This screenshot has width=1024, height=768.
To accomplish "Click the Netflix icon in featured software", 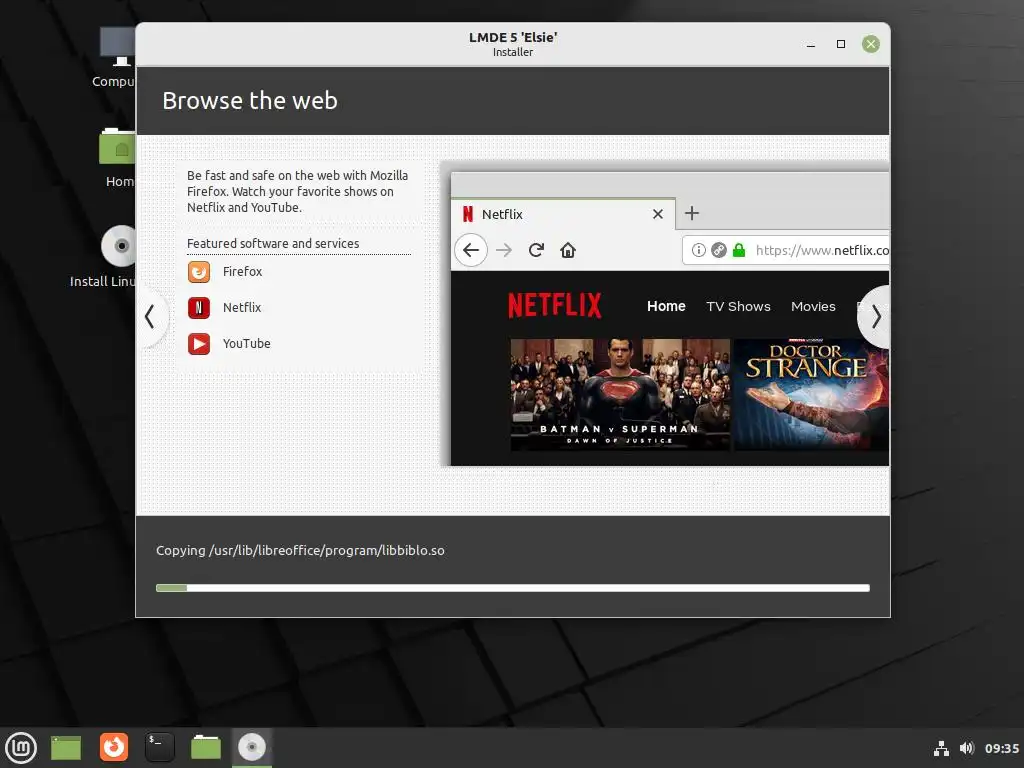I will [199, 308].
